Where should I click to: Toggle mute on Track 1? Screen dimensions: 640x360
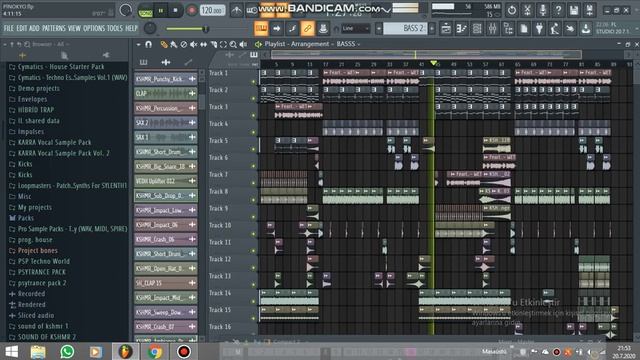(253, 82)
